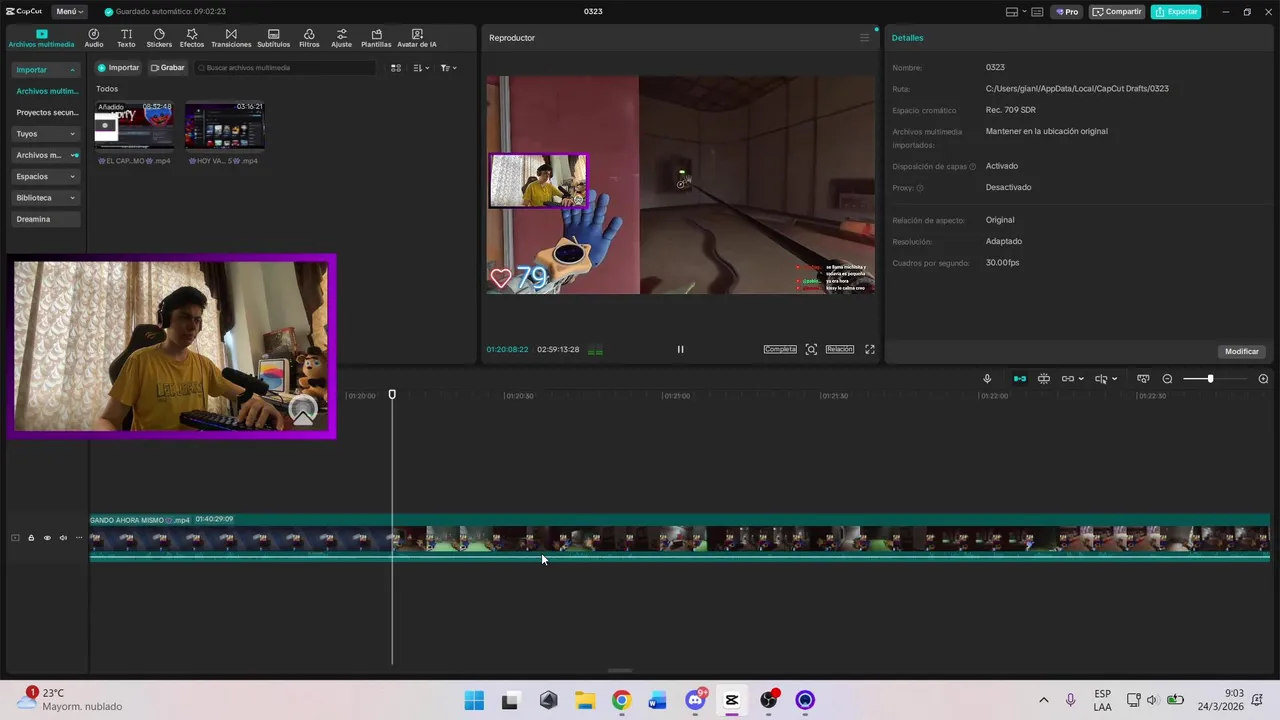This screenshot has width=1280, height=720.
Task: Open the Menú dropdown
Action: 69,12
